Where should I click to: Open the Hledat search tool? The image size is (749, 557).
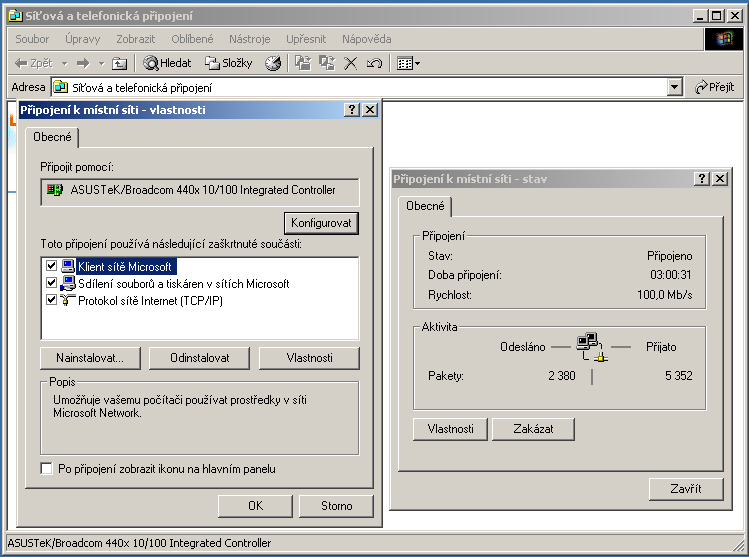167,63
